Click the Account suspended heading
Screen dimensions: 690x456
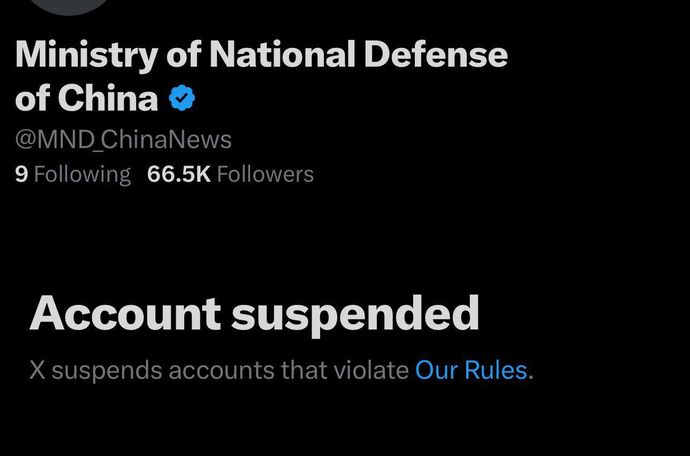click(254, 314)
